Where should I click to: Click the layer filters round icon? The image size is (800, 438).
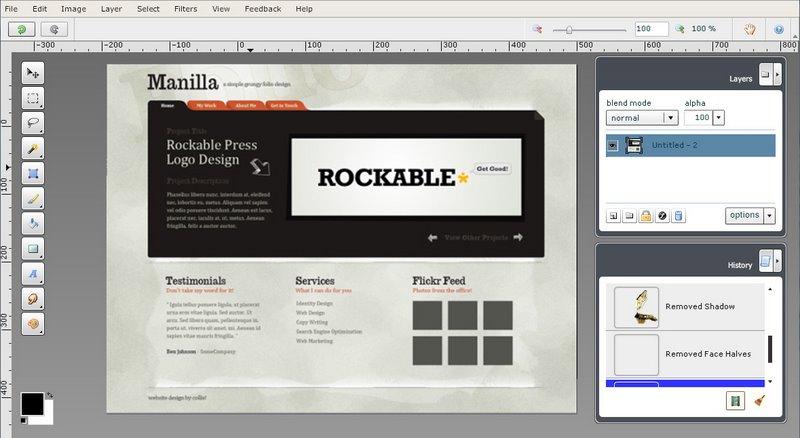click(x=662, y=216)
